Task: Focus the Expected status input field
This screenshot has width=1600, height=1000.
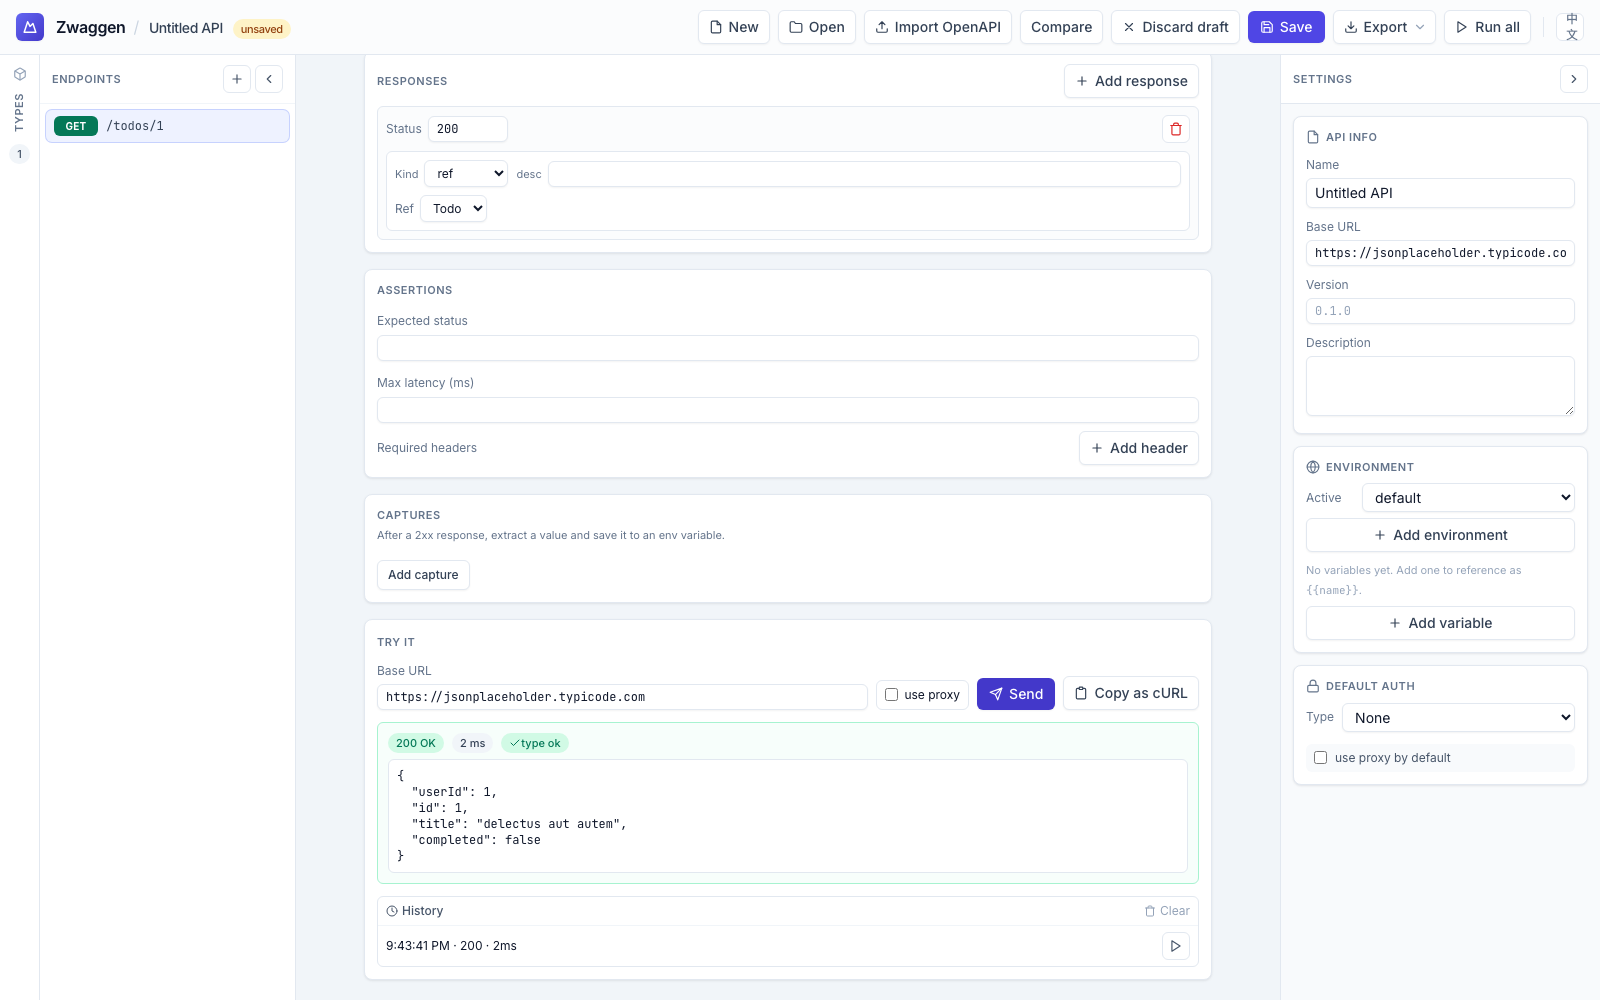Action: [787, 348]
